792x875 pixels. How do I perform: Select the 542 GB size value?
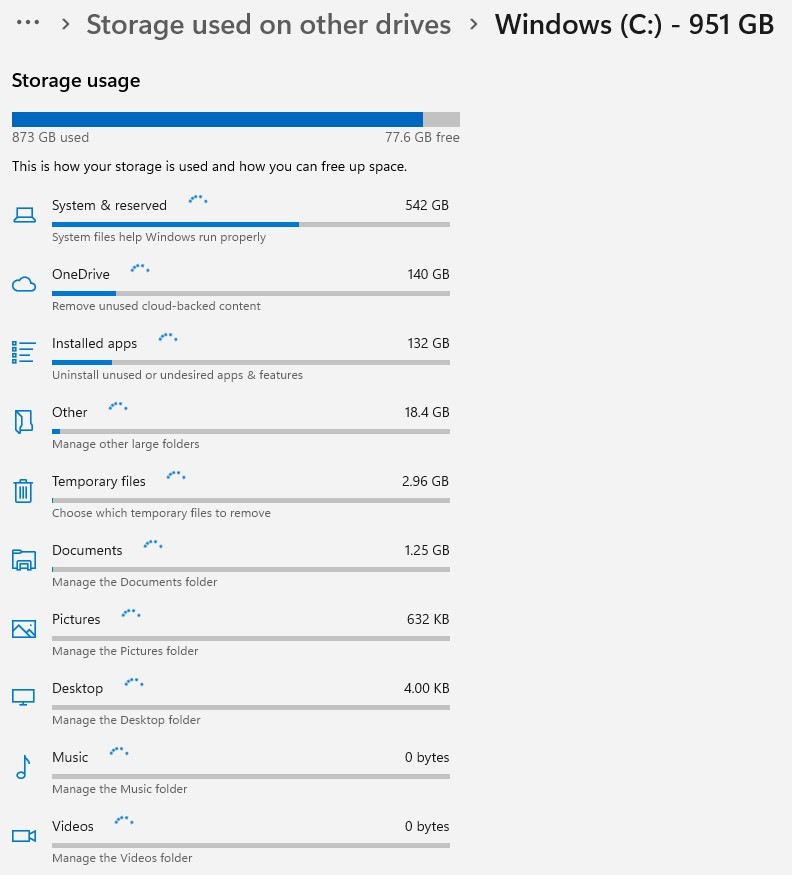(x=427, y=206)
